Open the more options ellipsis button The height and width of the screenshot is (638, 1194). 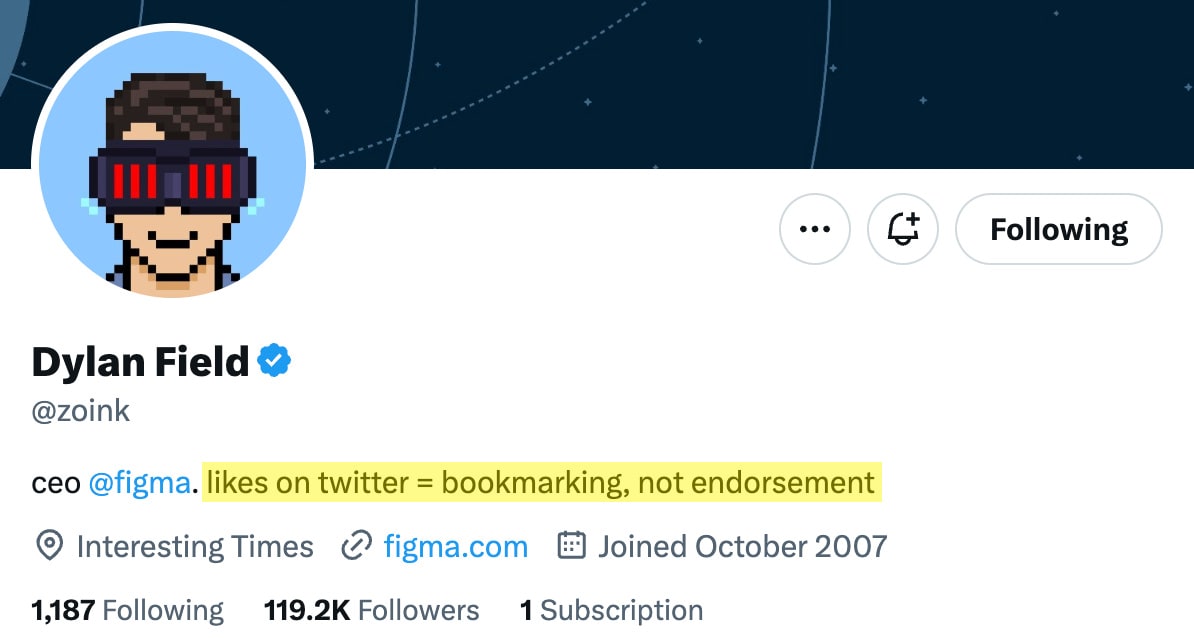[815, 229]
